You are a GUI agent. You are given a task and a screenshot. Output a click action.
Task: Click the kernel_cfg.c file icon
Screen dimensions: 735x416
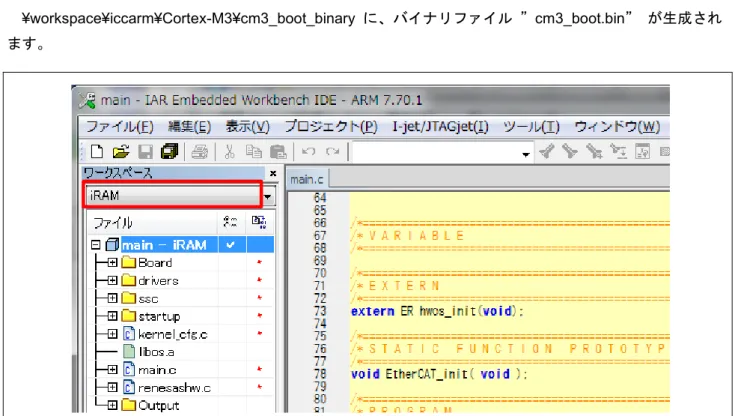coord(129,334)
